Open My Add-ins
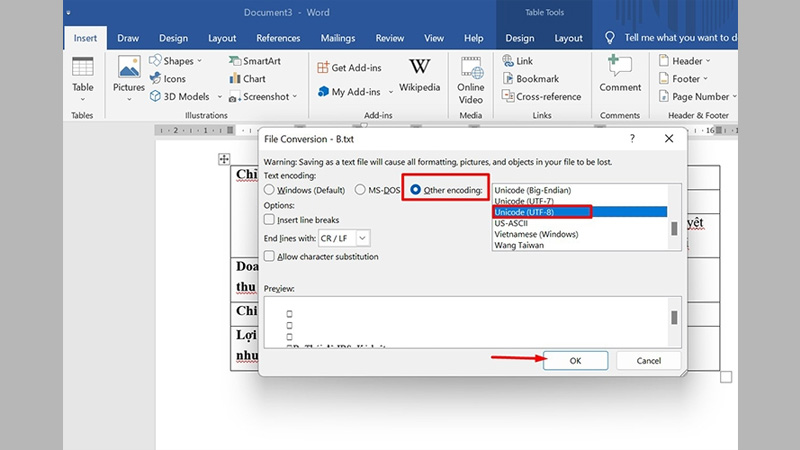The image size is (800, 450). click(x=349, y=92)
